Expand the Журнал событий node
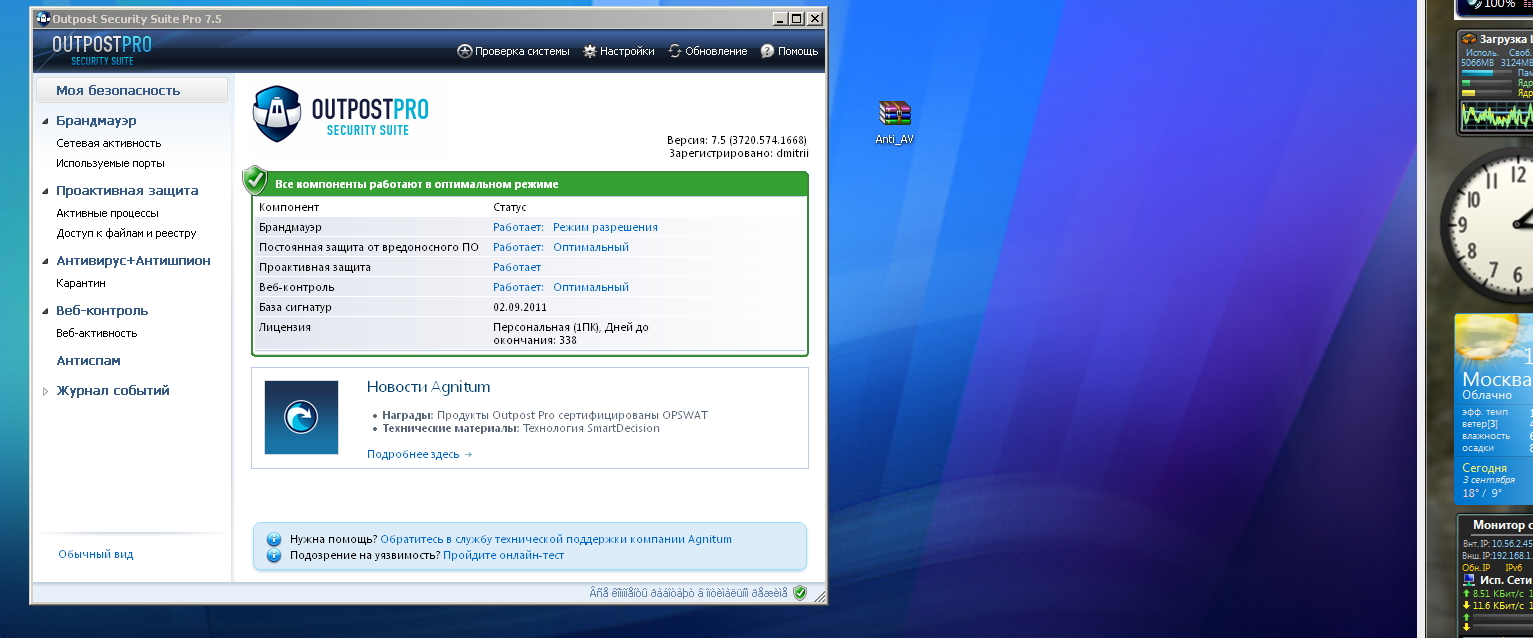 45,391
